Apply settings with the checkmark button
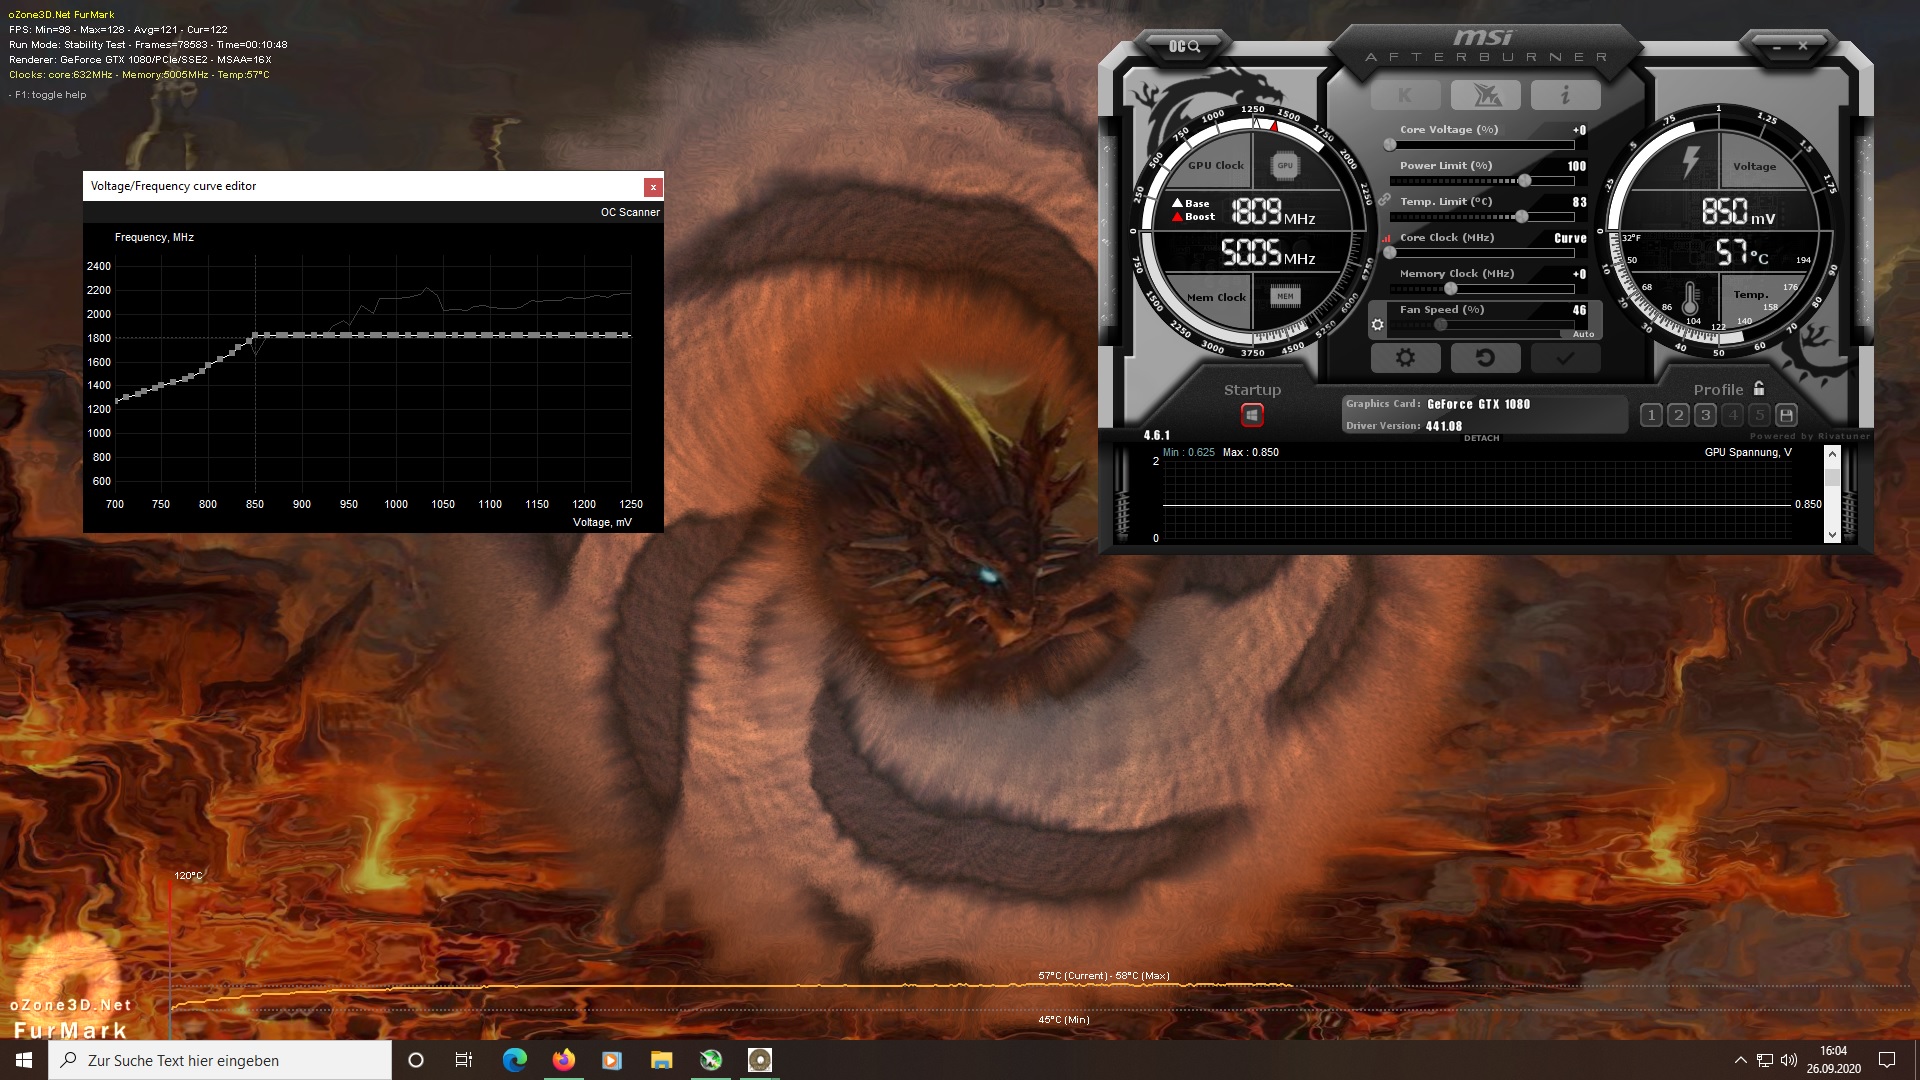1920x1080 pixels. pos(1565,358)
